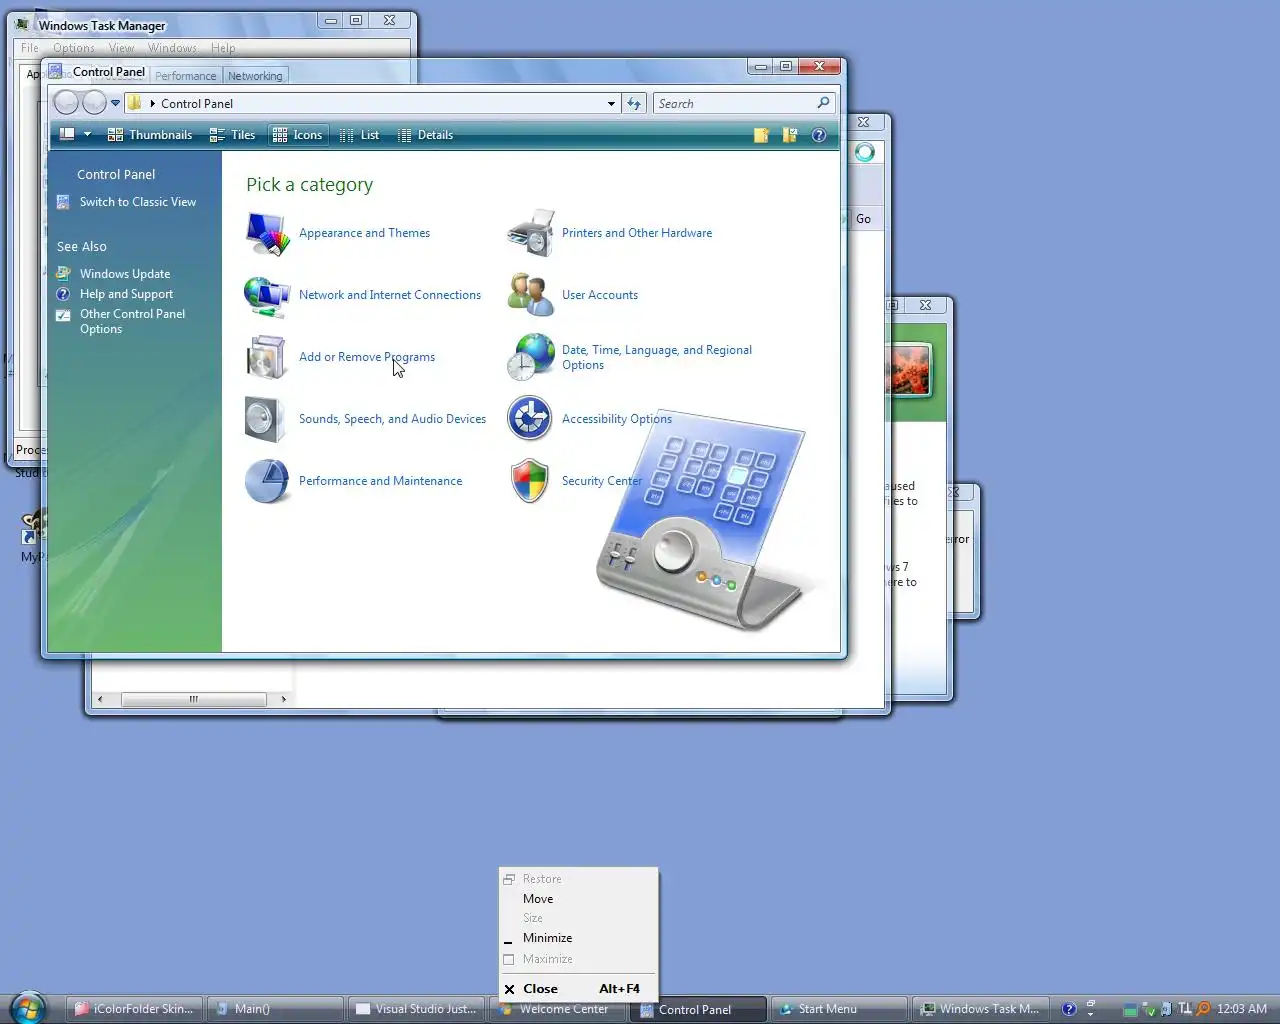Open Network and Internet Connections icon
Image resolution: width=1280 pixels, height=1024 pixels.
pos(267,295)
